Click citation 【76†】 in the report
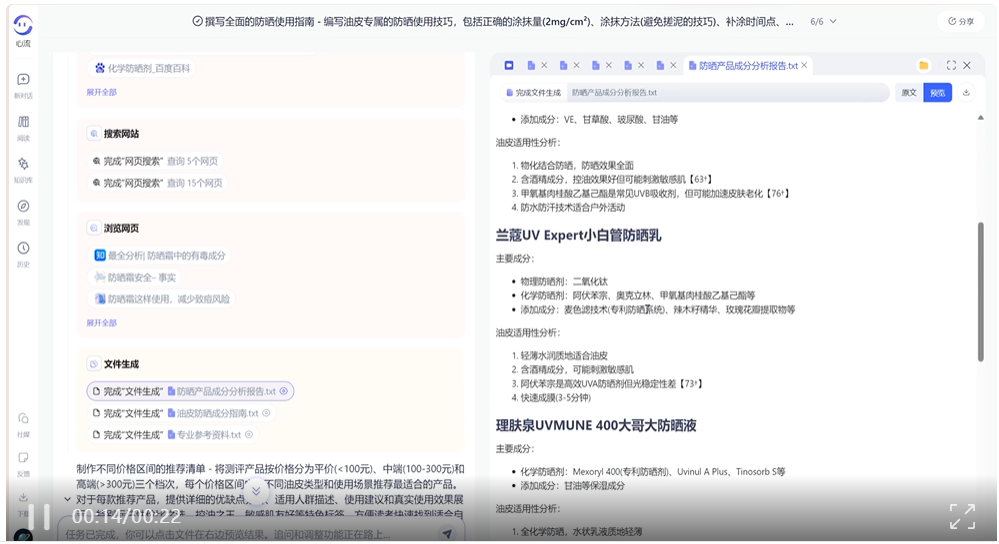The image size is (999, 544). coord(777,194)
